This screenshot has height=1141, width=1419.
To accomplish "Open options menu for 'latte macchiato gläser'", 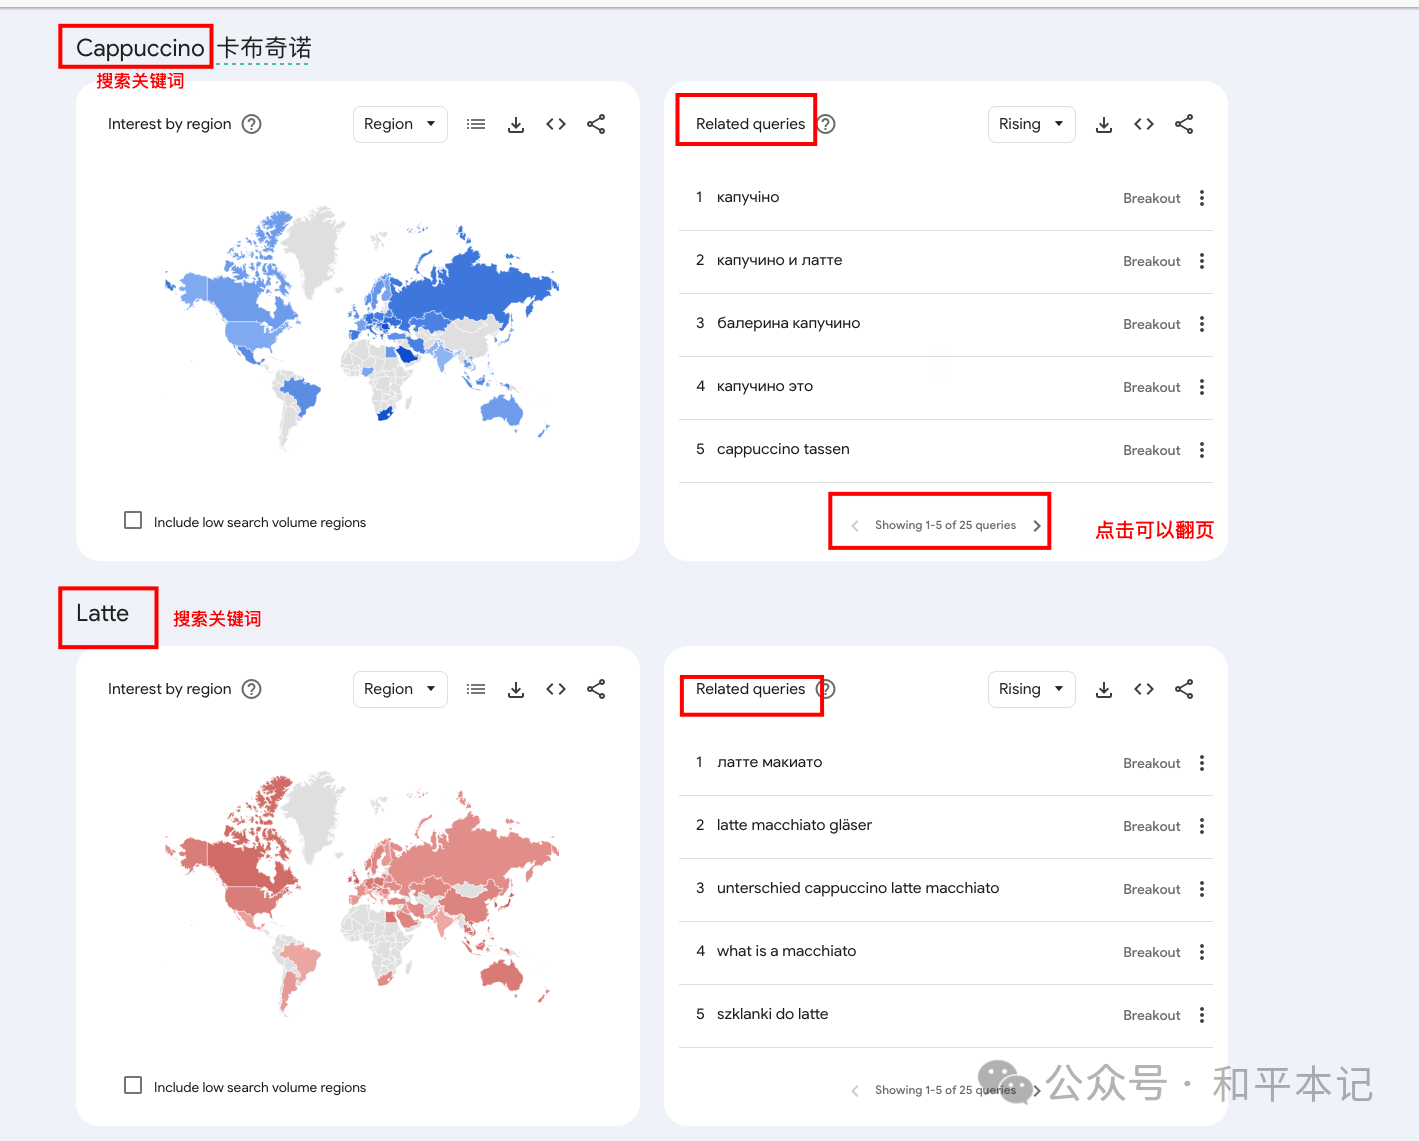I will point(1202,826).
